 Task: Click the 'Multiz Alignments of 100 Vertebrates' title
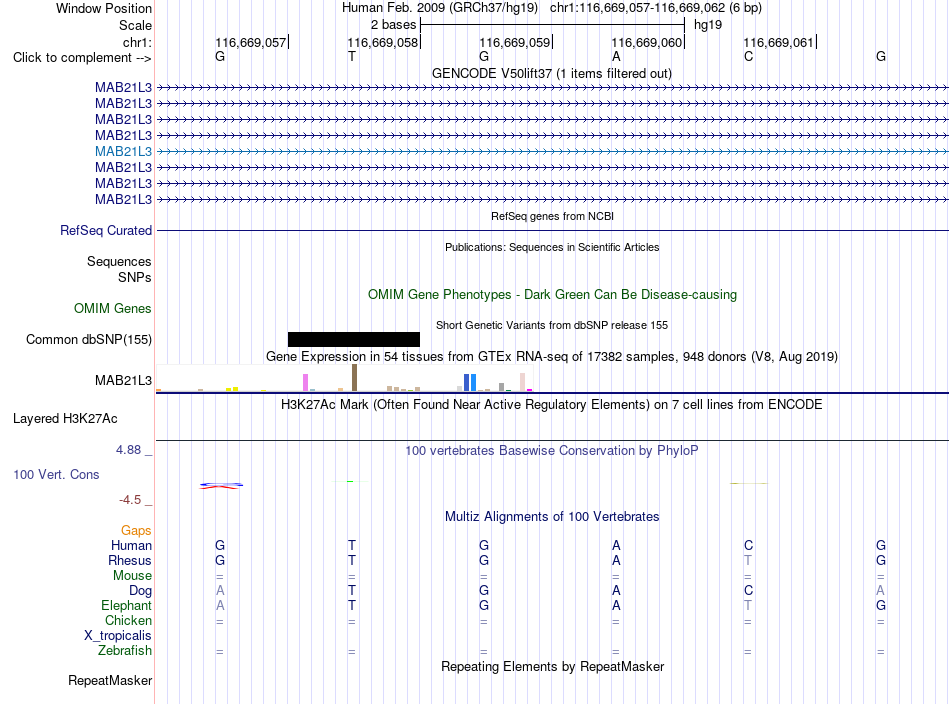click(x=552, y=516)
